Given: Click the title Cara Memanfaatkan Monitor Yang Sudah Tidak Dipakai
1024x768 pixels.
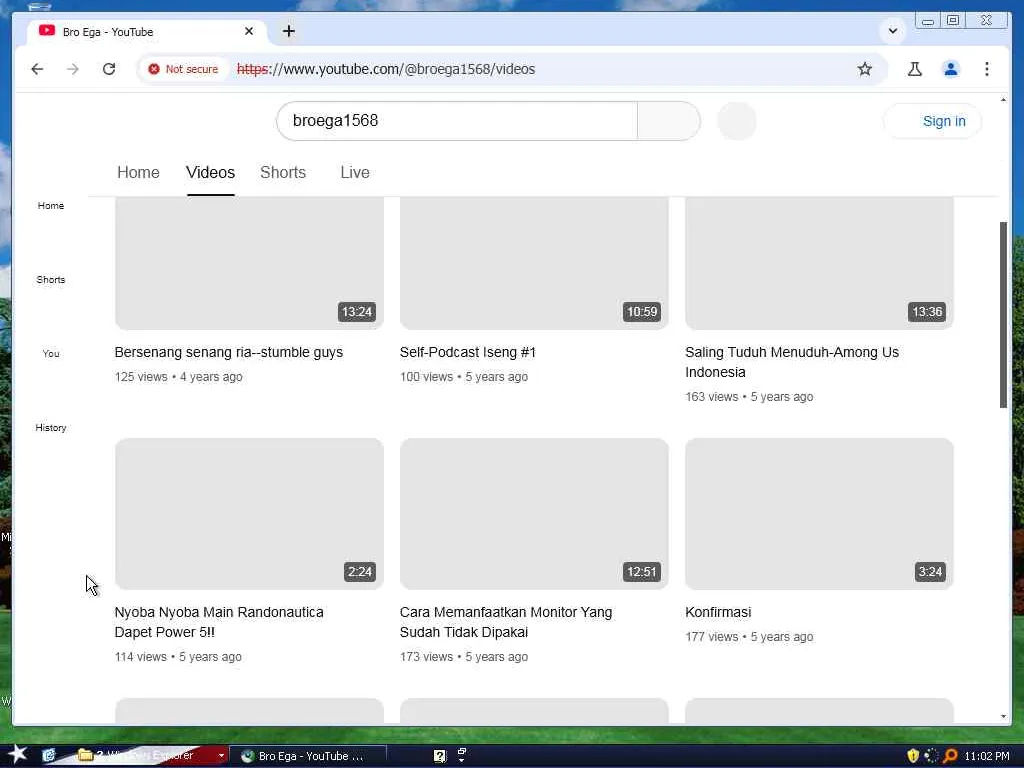Looking at the screenshot, I should [506, 622].
